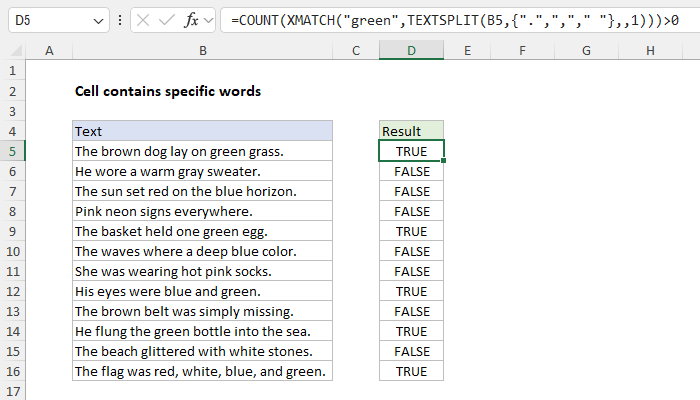Select column C header
Screen dimensions: 700x400
click(x=356, y=50)
